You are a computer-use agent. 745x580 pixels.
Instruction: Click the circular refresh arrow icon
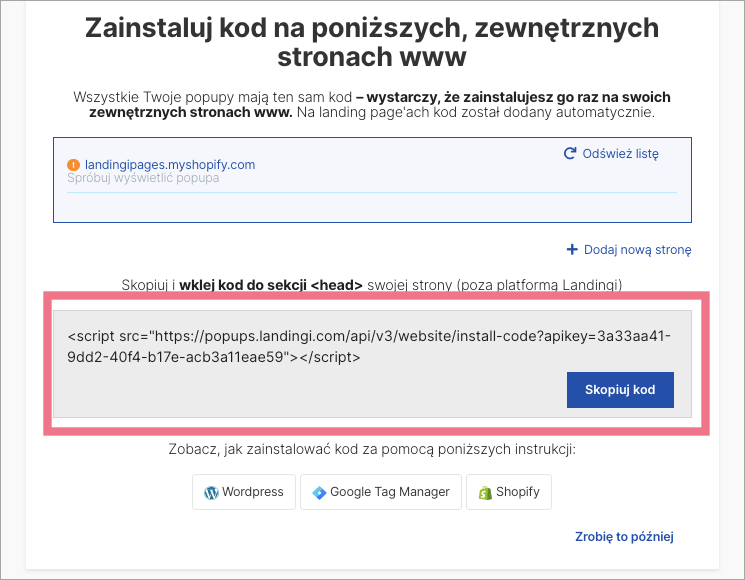point(570,154)
